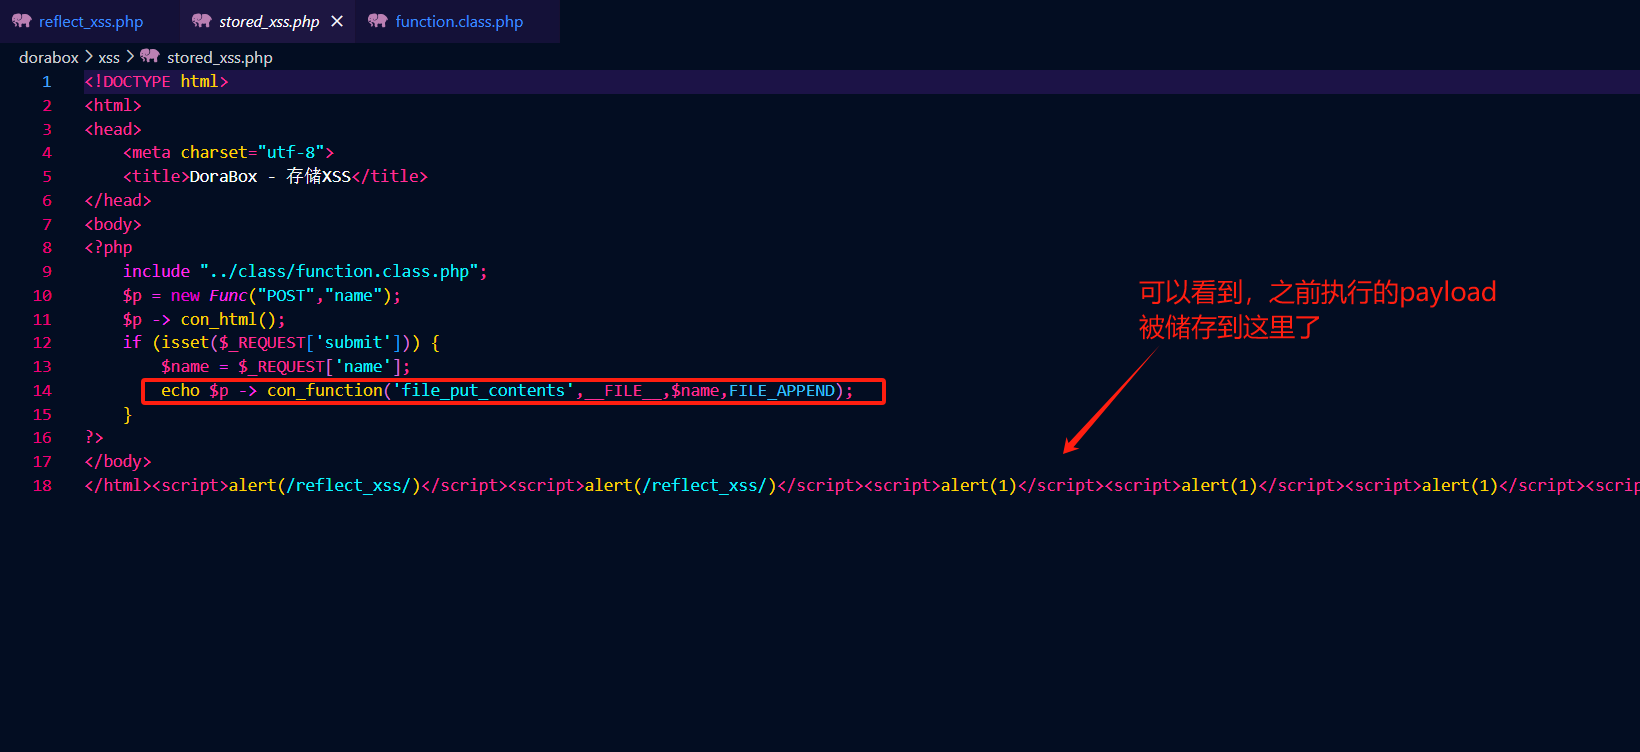Click the </html> tag on line 18
Image resolution: width=1640 pixels, height=752 pixels.
pos(118,486)
